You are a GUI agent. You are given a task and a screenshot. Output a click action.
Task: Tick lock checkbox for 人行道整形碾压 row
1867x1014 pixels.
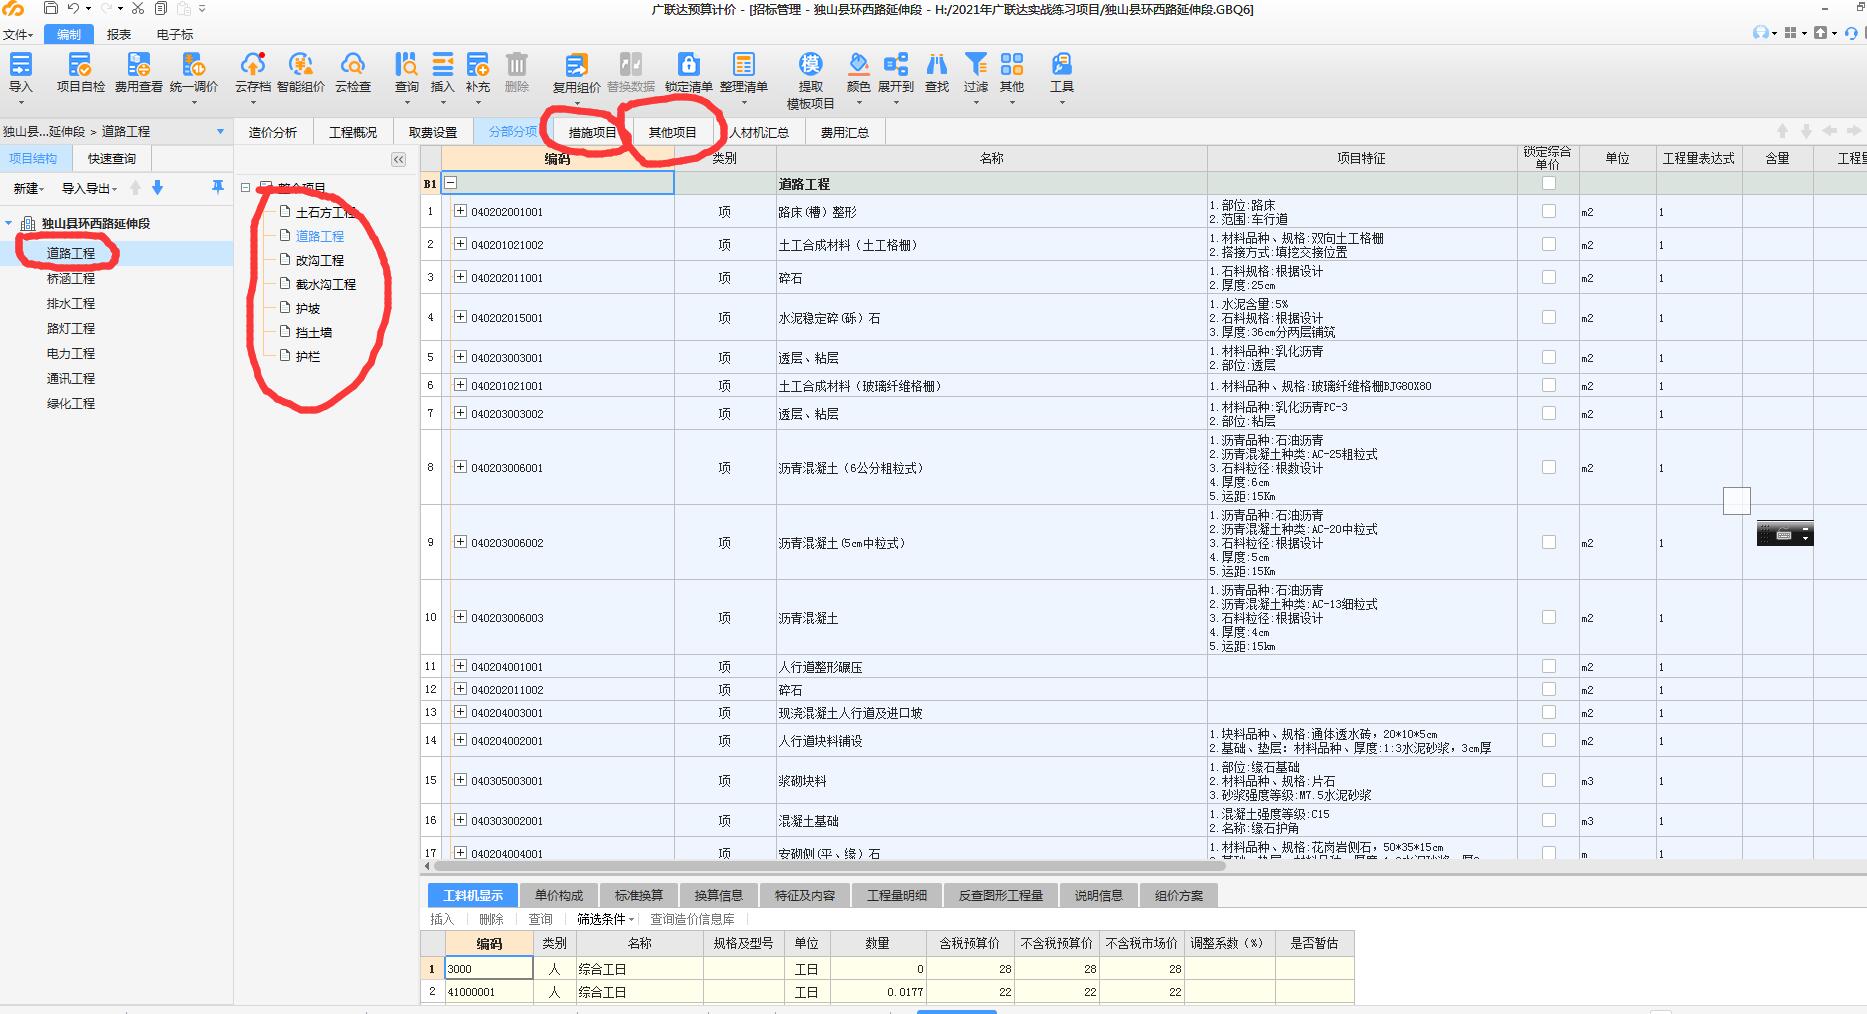coord(1549,666)
